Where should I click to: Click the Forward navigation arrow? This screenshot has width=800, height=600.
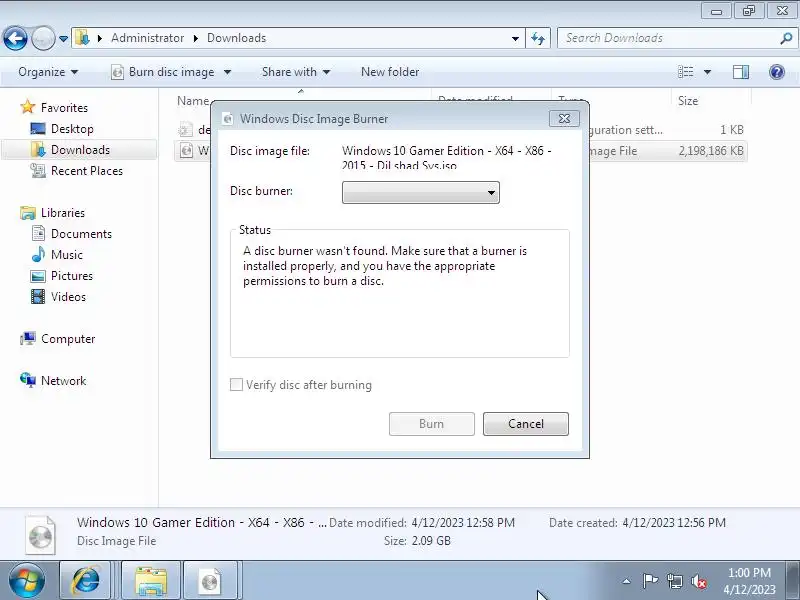point(43,38)
